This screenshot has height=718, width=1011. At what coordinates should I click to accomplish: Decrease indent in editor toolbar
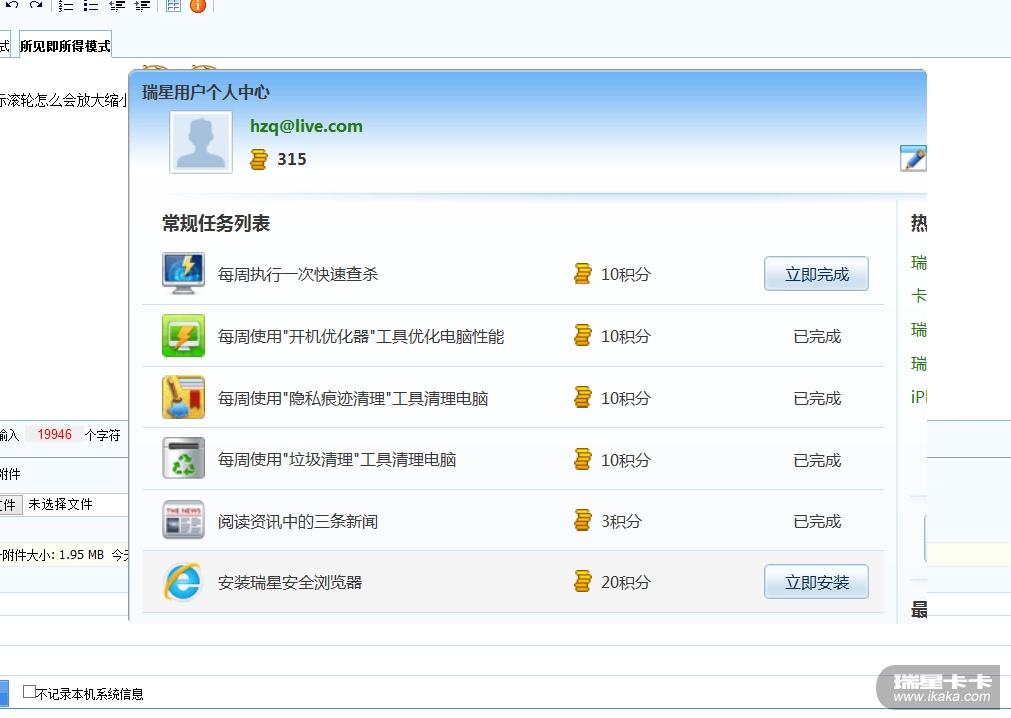[x=117, y=6]
